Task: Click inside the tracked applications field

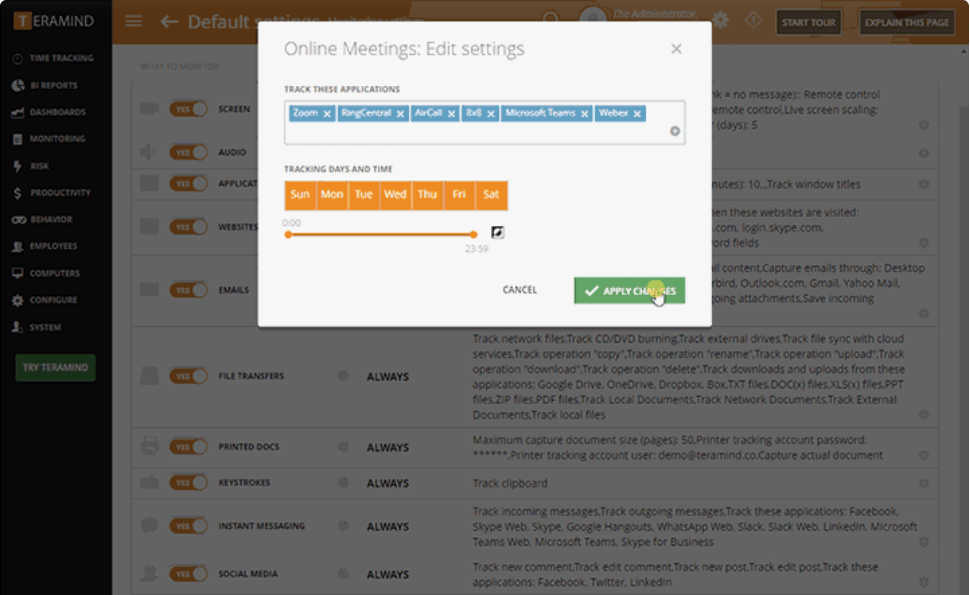Action: 484,122
